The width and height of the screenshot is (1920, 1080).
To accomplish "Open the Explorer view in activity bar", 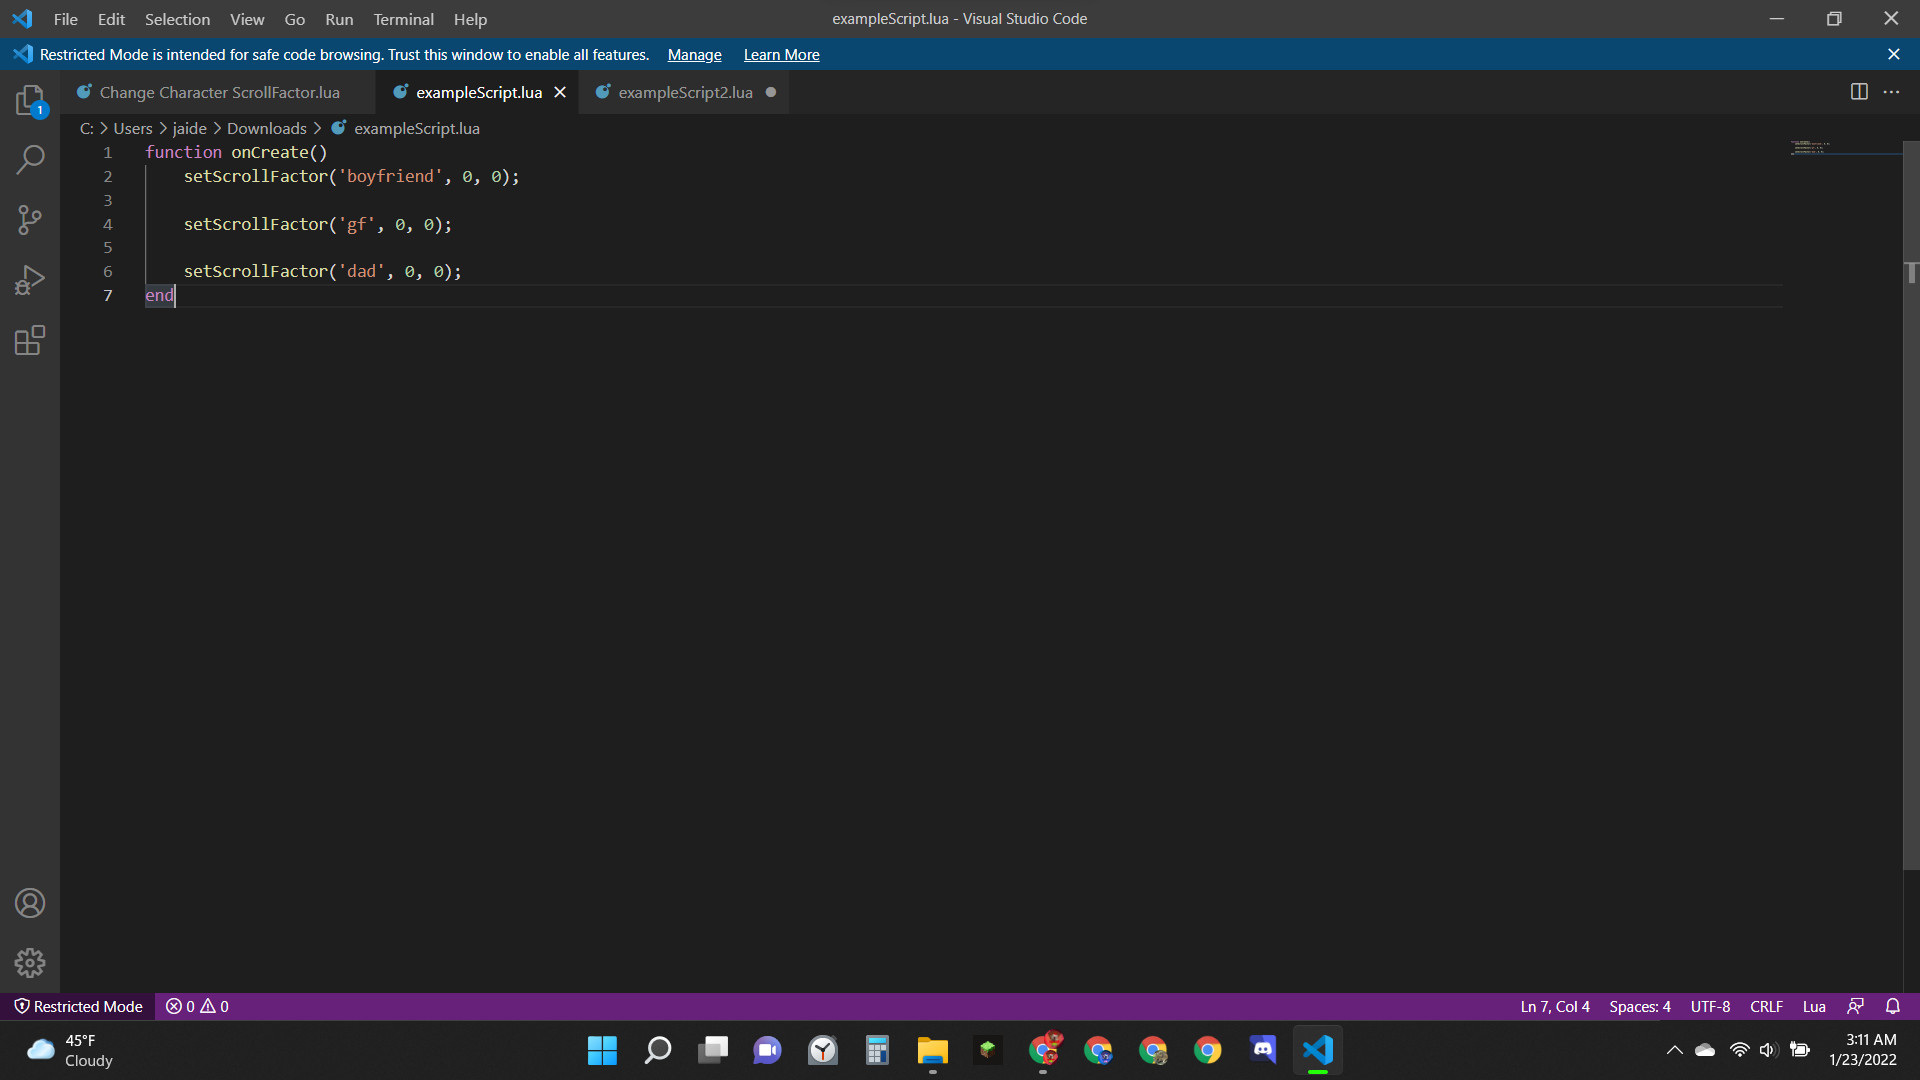I will (30, 100).
